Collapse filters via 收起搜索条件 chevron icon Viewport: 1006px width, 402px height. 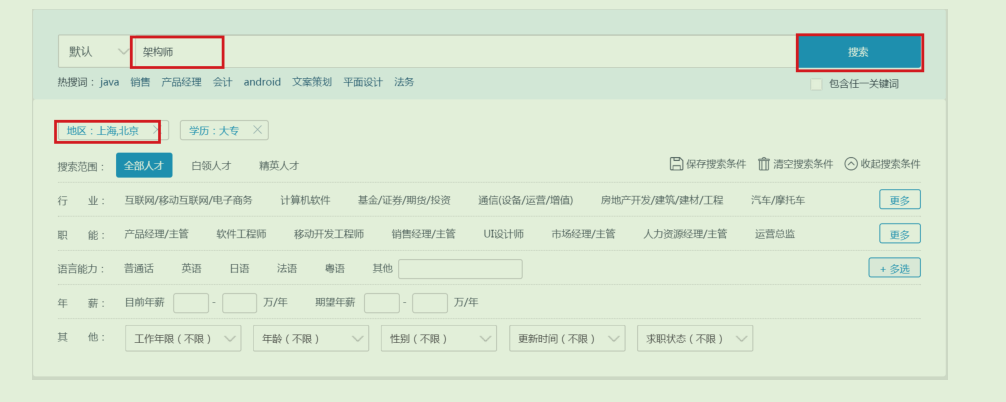tap(851, 163)
